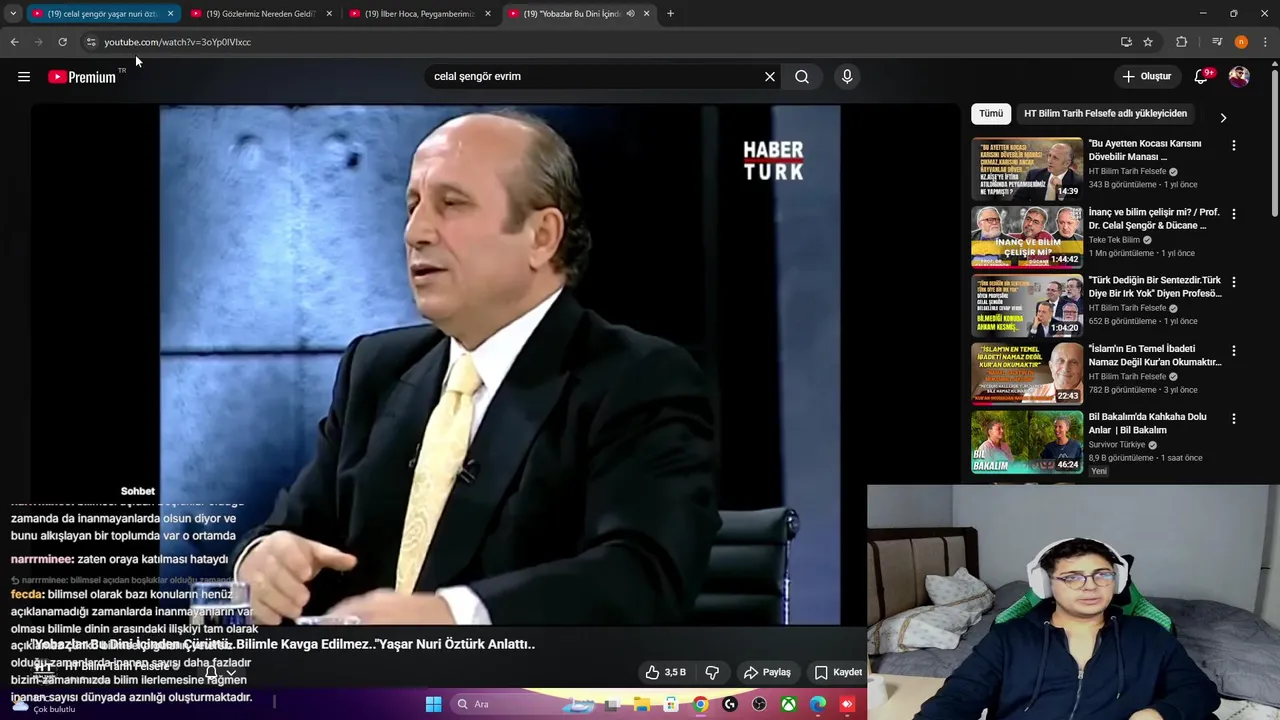Close the 'Yobazlar Bu Dini İçinde' tab
The width and height of the screenshot is (1280, 720).
click(x=646, y=13)
